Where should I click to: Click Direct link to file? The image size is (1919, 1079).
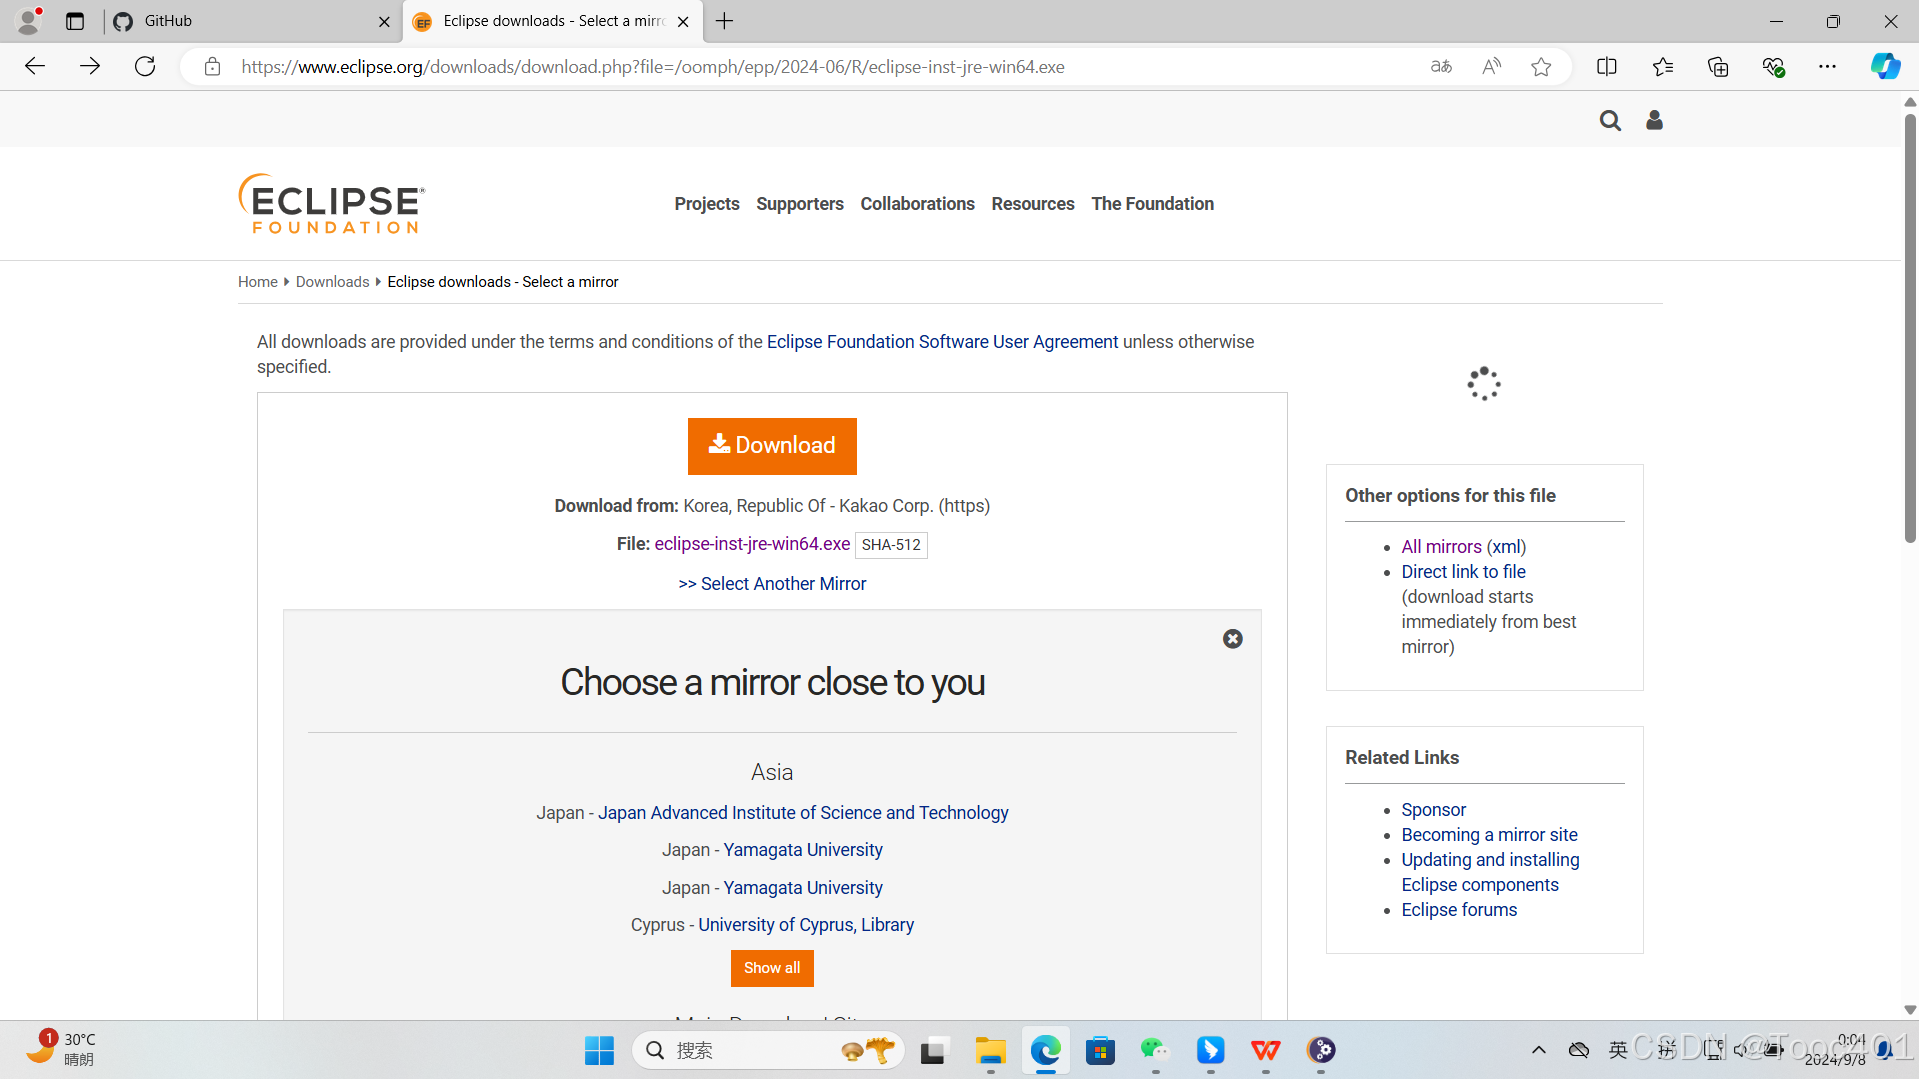1463,572
